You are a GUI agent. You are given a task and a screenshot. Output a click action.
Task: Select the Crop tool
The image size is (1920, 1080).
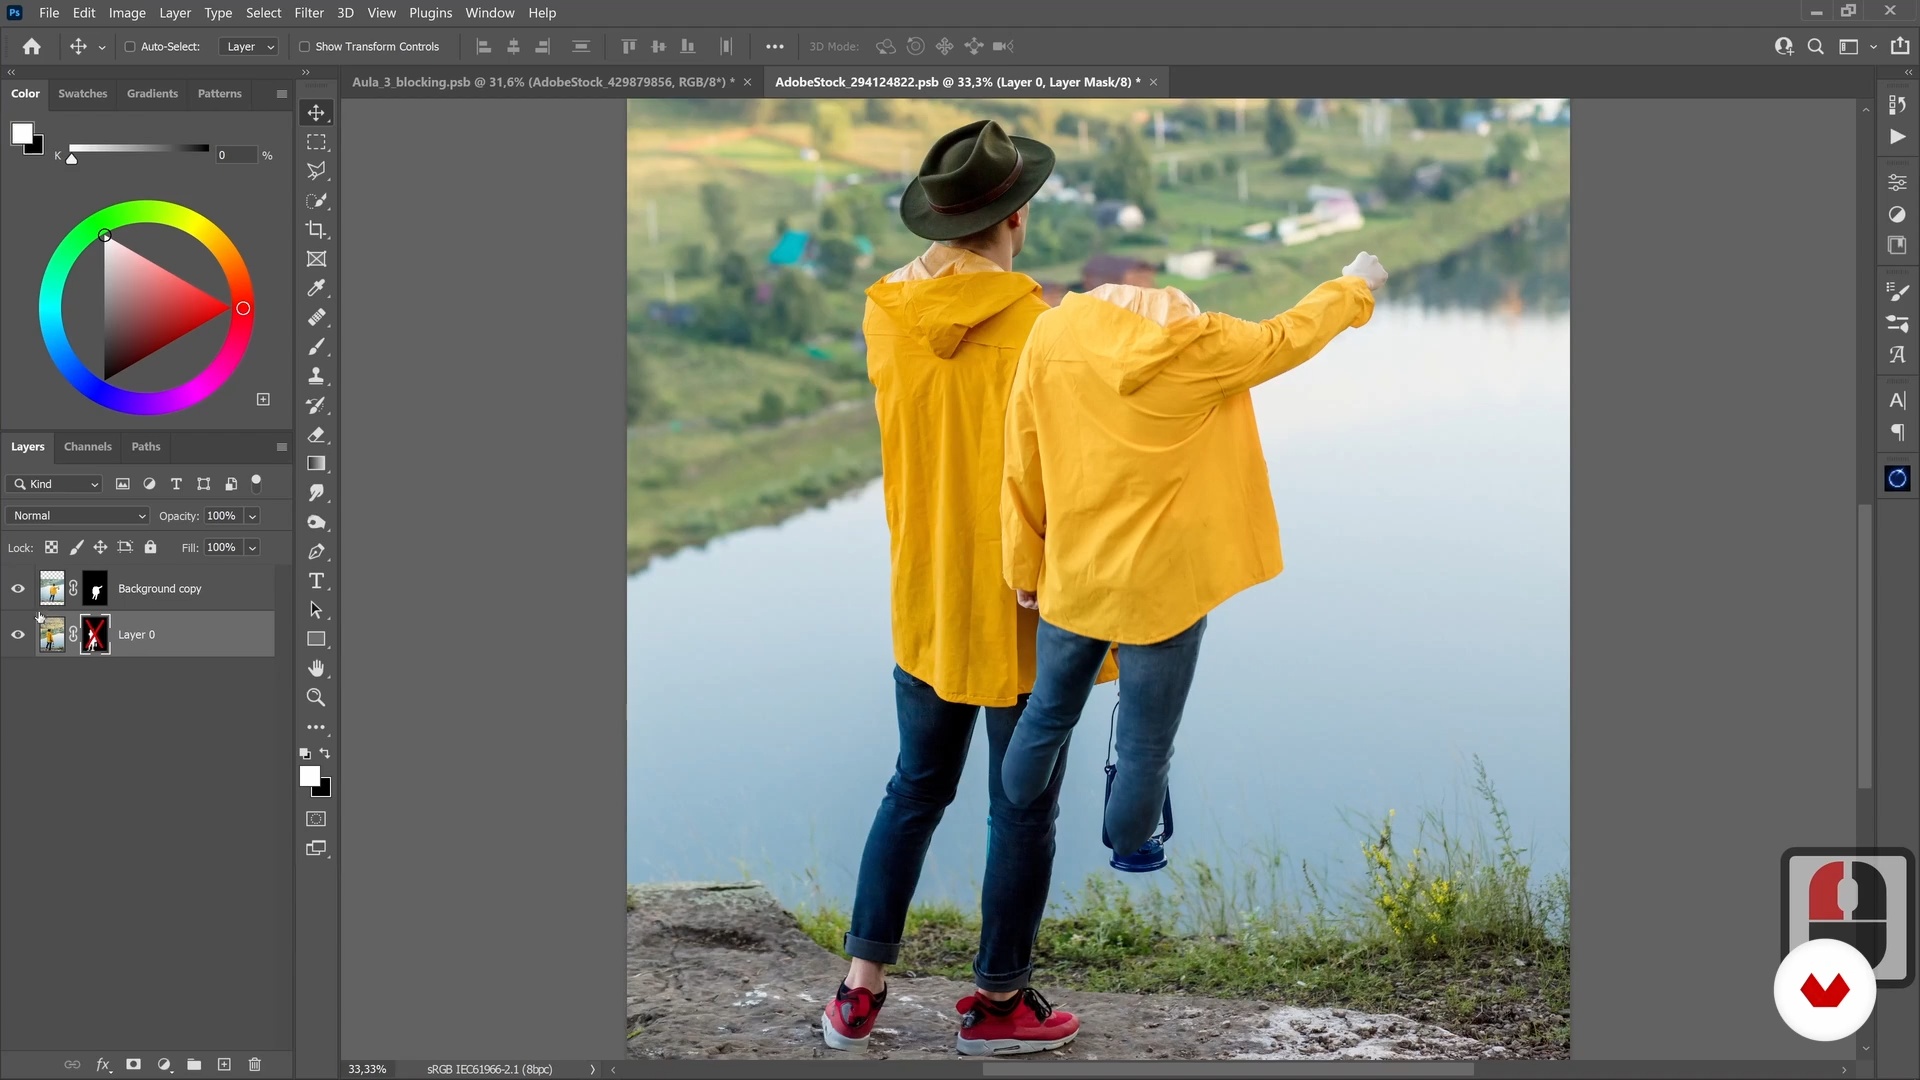point(316,230)
